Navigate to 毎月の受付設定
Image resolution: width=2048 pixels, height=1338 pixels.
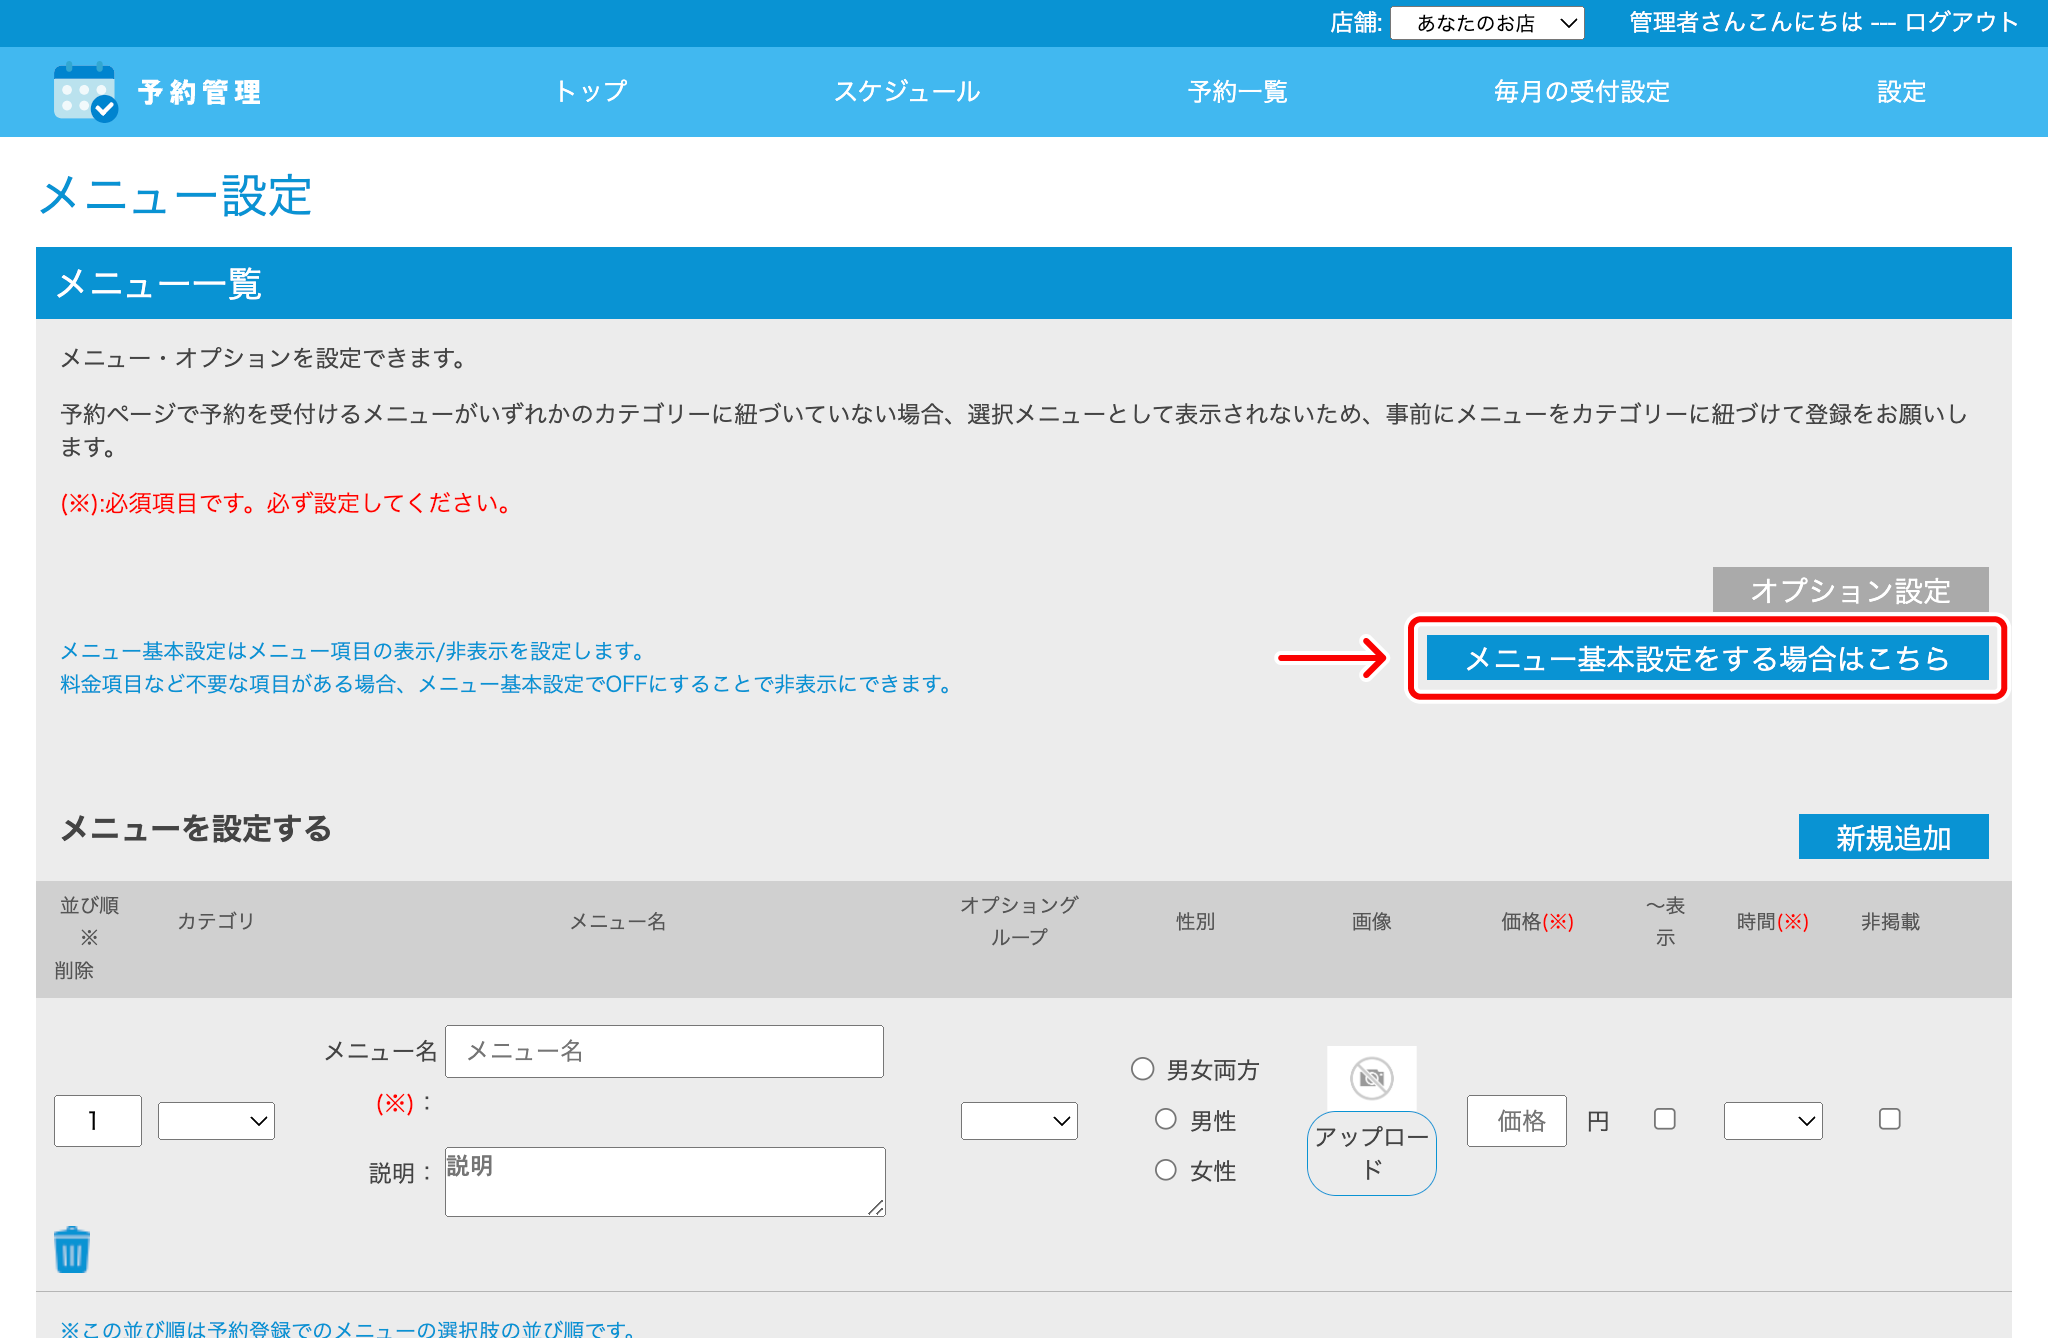click(1580, 92)
